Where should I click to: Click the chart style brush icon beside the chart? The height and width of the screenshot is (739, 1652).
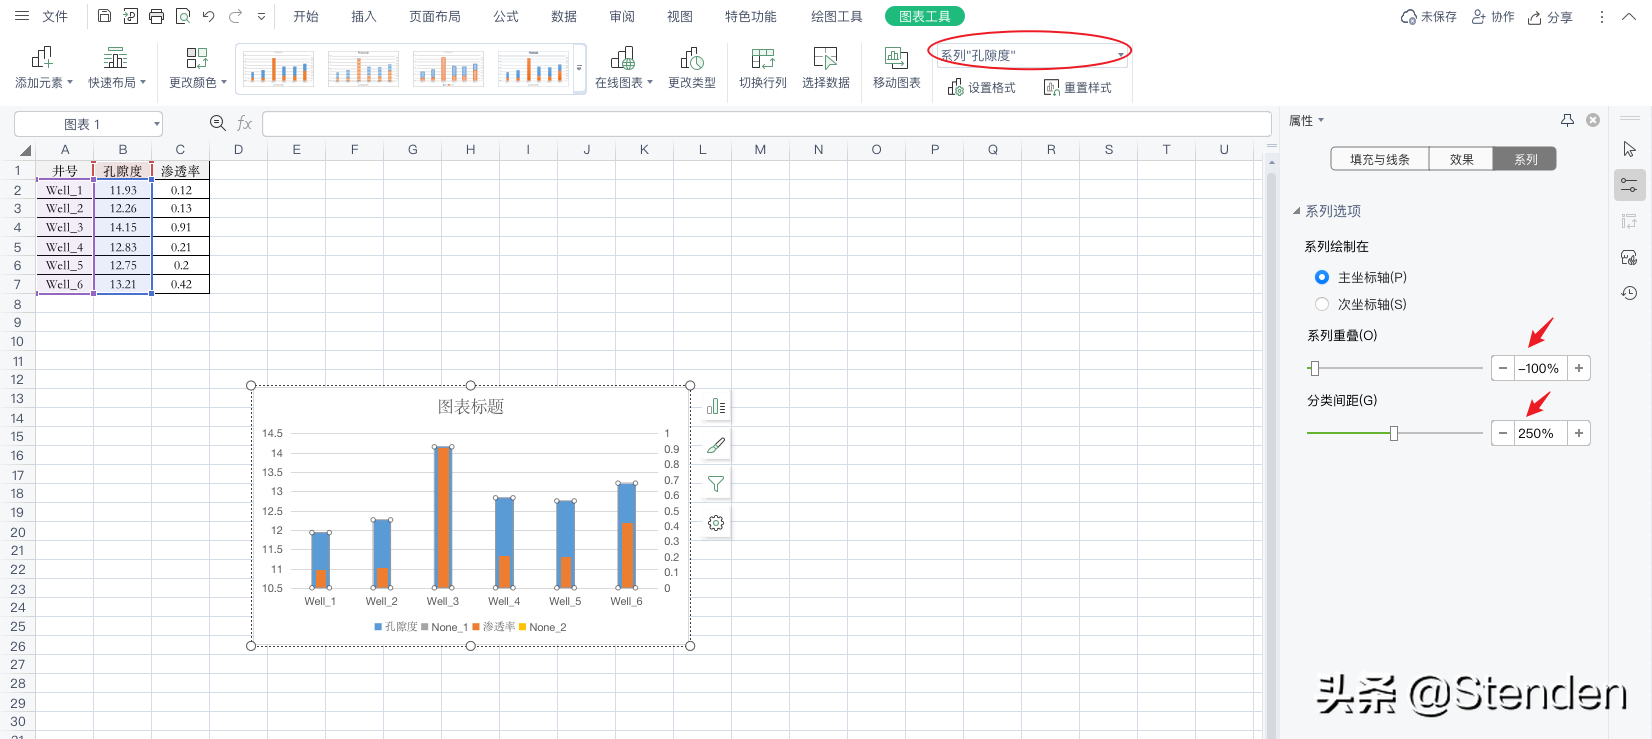[716, 445]
